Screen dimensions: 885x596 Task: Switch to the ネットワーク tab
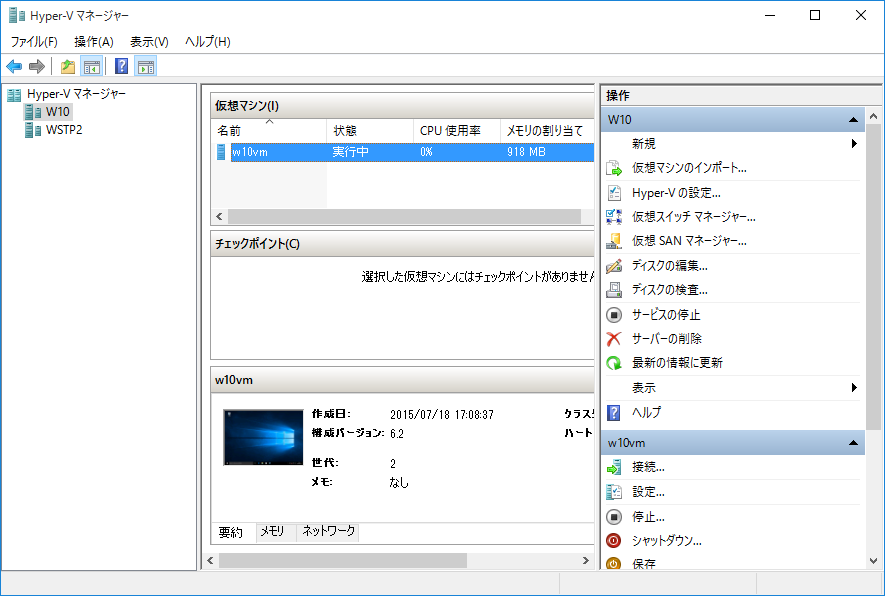pyautogui.click(x=328, y=531)
